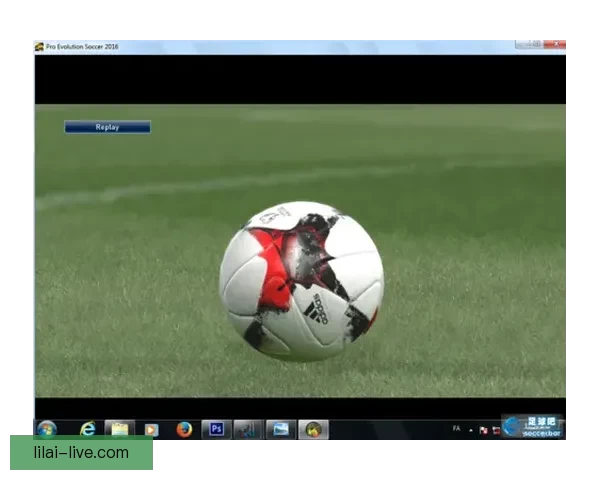
Task: Open Windows Media Player from the taskbar
Action: tap(152, 429)
